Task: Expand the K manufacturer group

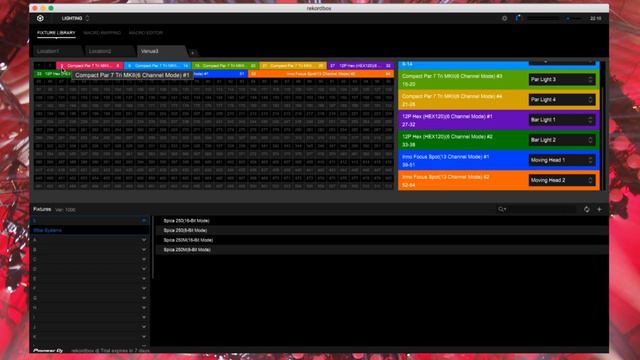Action: [144, 337]
